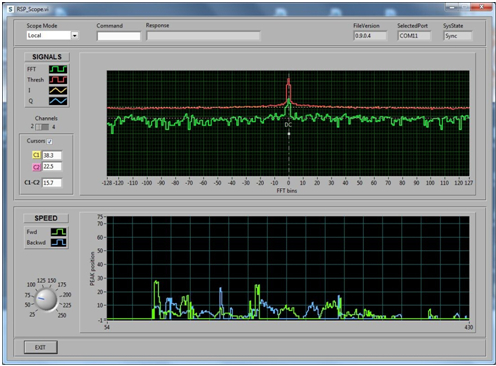Toggle the FFT signal plot icon
Screen dimensions: 496x366
(x=58, y=69)
